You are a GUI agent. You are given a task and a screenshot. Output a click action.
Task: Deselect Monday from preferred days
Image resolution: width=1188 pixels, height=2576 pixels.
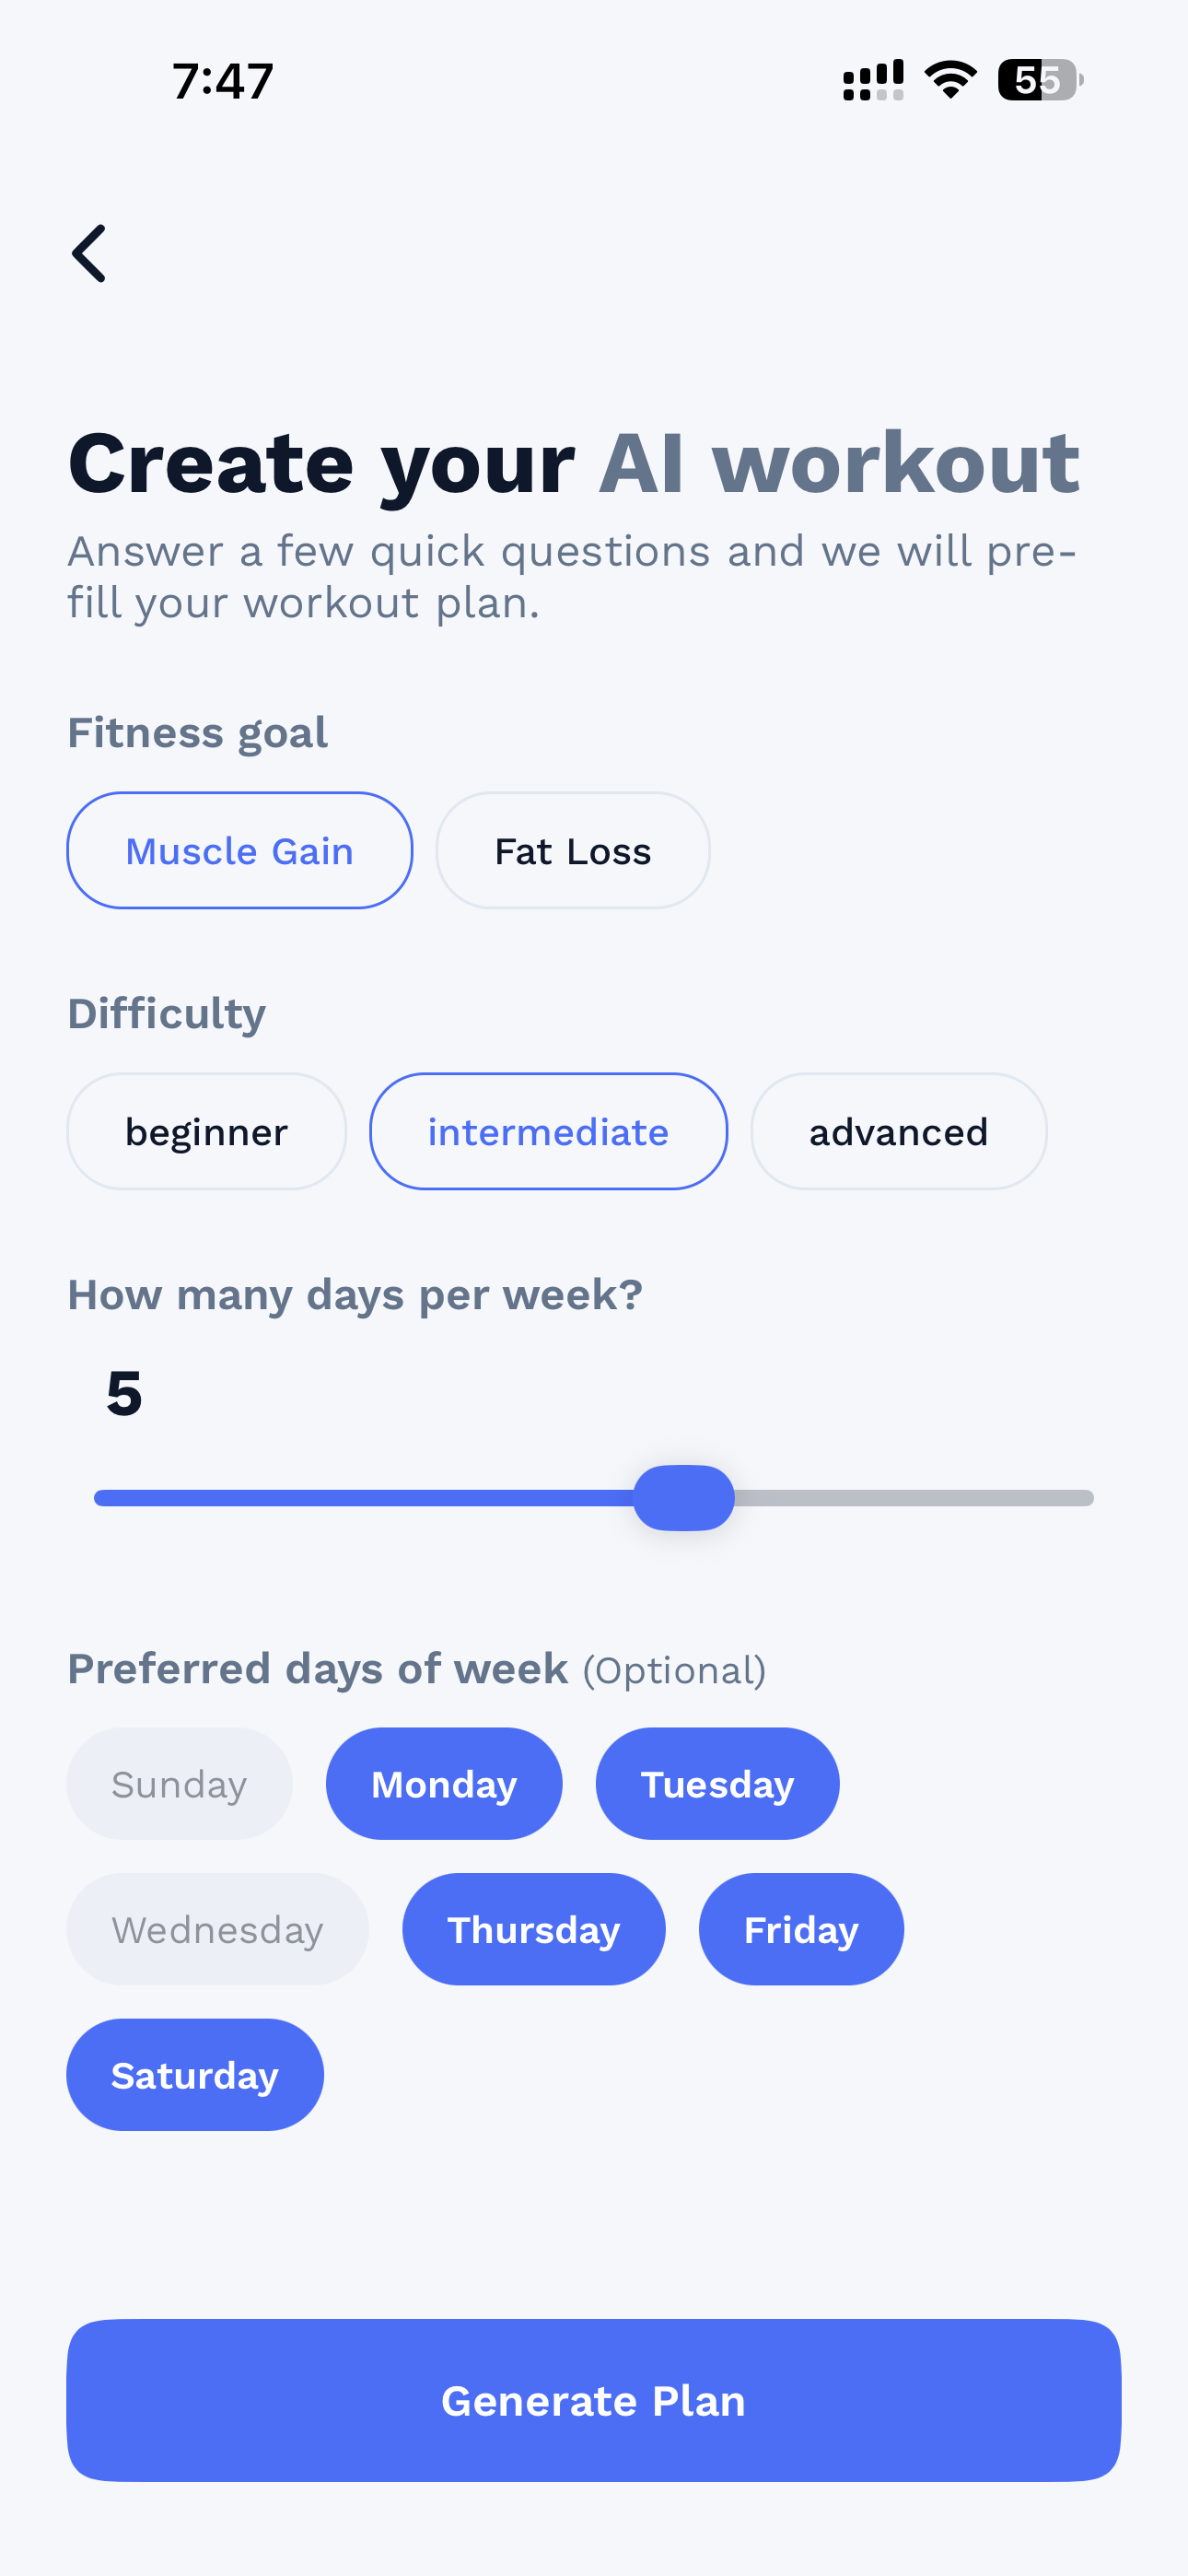click(x=444, y=1784)
